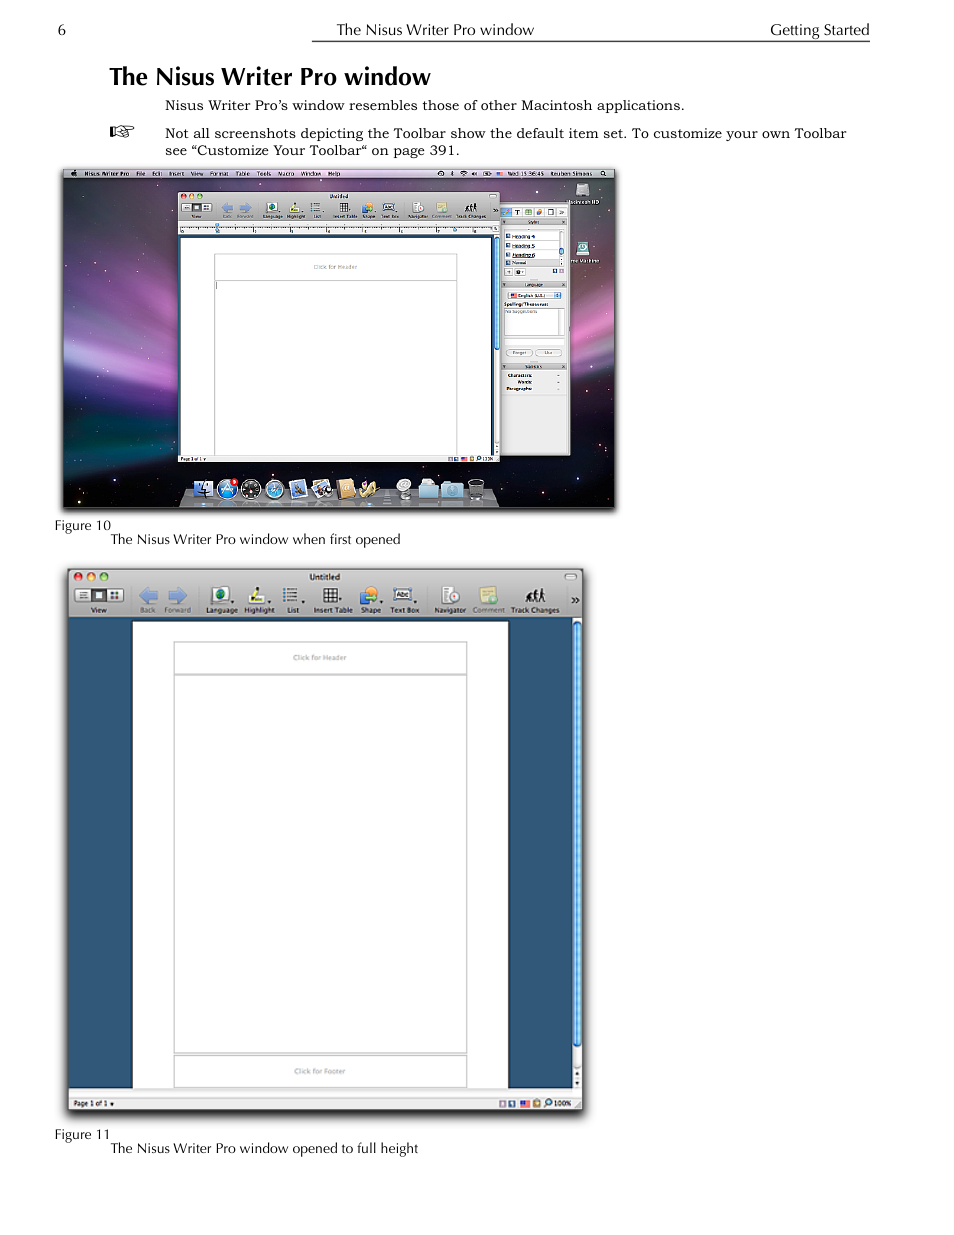Screen dimensions: 954x1235
Task: Click the 'Click for Header' area in the large window
Action: click(320, 658)
